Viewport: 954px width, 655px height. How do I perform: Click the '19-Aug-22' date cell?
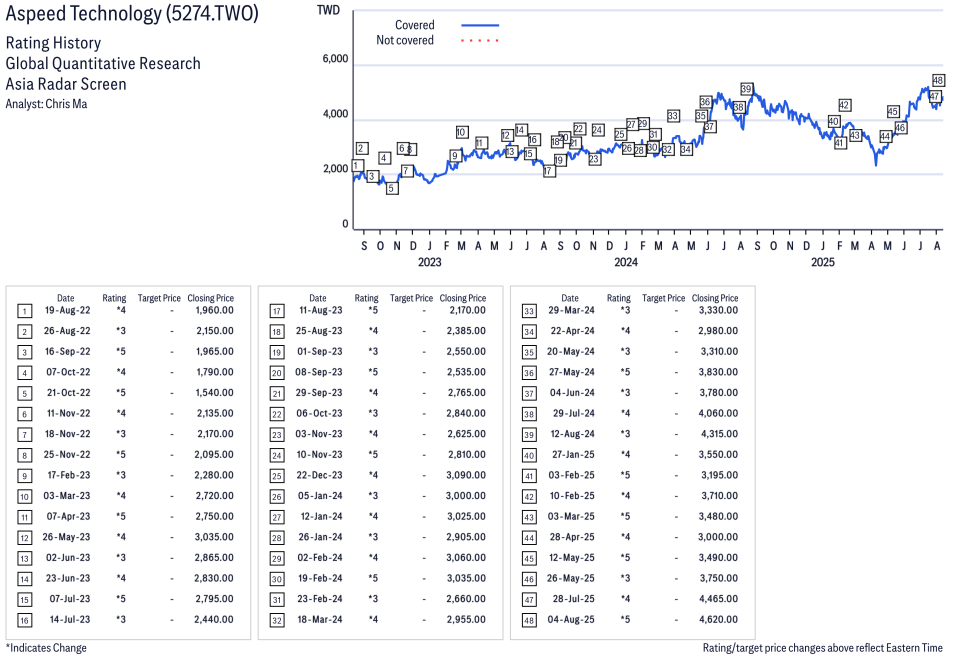pyautogui.click(x=68, y=310)
